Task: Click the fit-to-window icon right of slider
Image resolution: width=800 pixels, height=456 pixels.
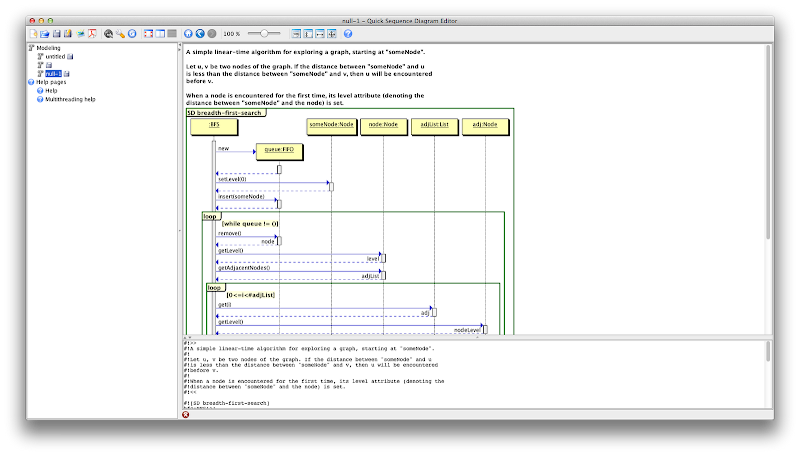Action: [295, 33]
